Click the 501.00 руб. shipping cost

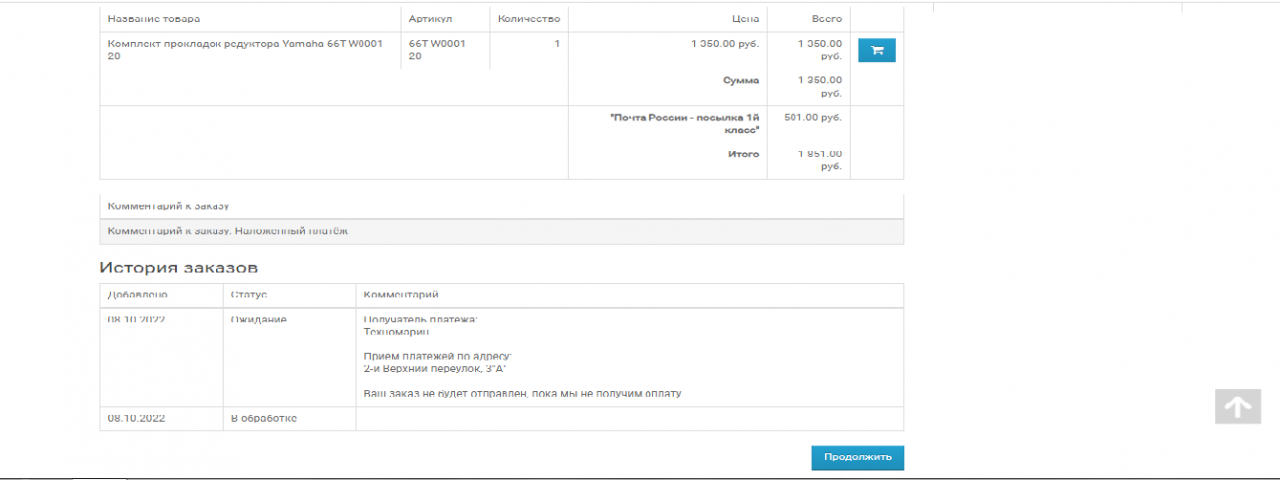pos(813,117)
